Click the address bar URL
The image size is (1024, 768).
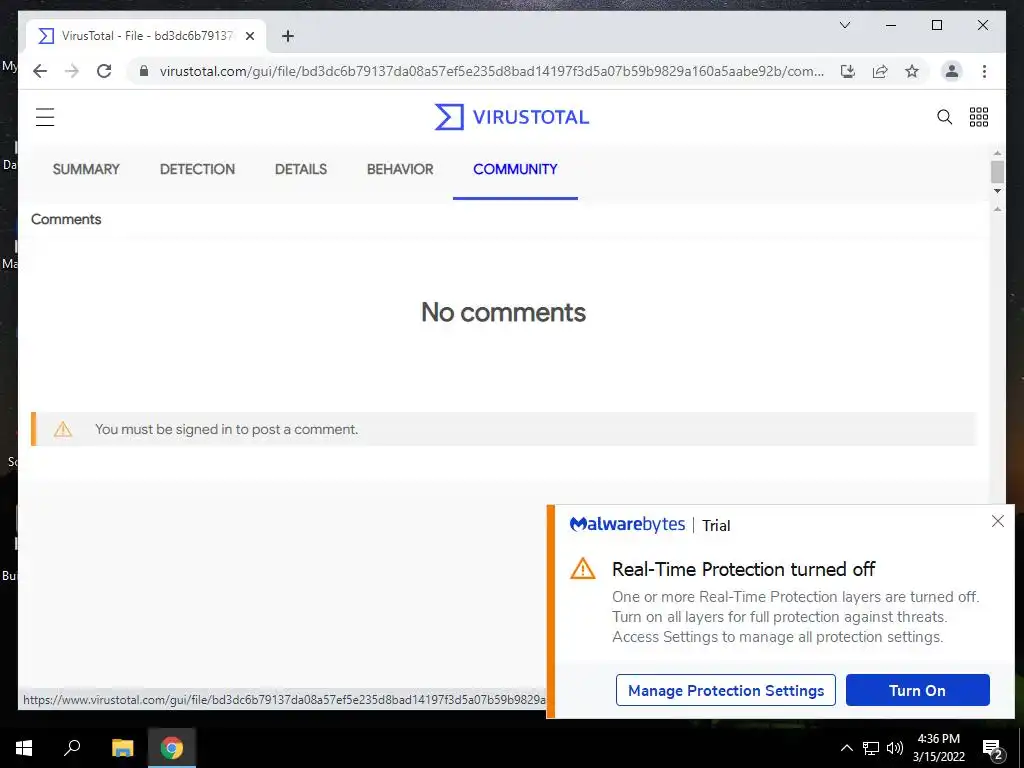pyautogui.click(x=491, y=71)
